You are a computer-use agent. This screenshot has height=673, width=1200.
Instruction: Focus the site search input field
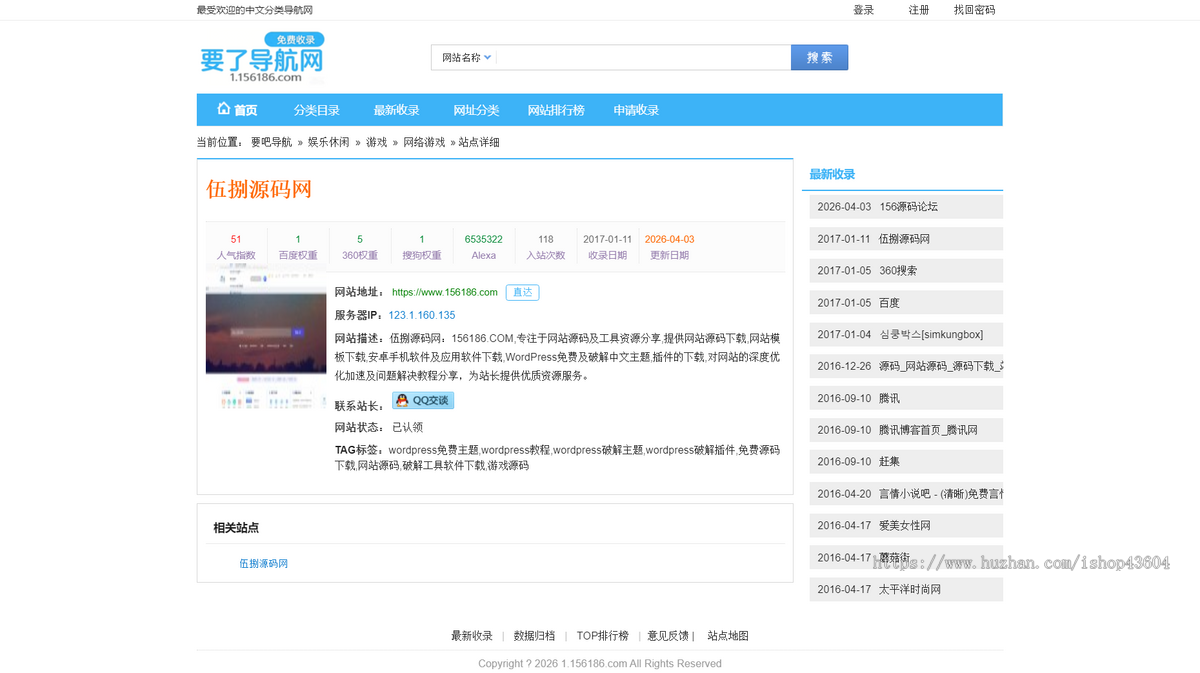coord(643,58)
